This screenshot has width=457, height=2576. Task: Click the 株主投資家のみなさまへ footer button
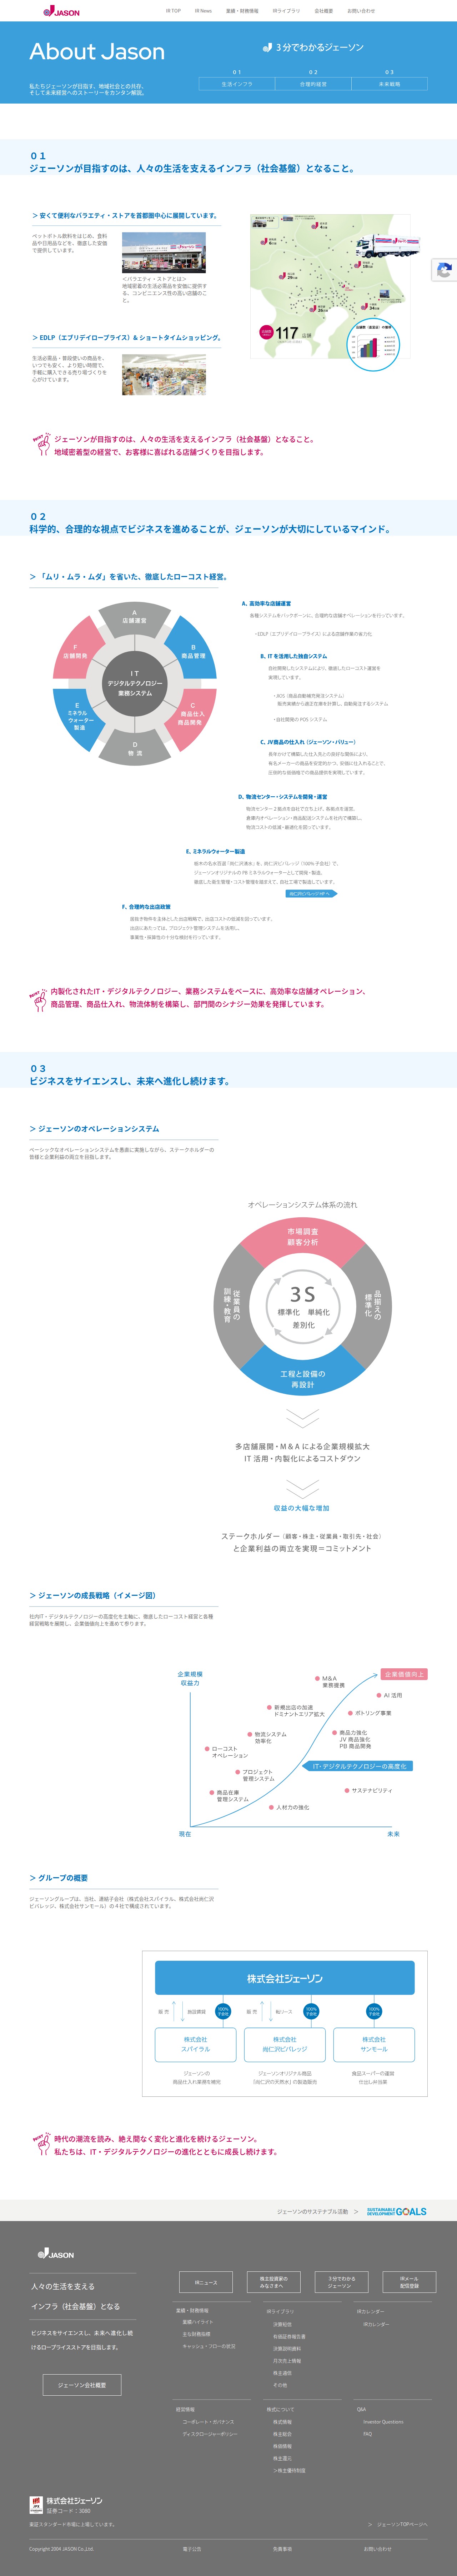(273, 2282)
